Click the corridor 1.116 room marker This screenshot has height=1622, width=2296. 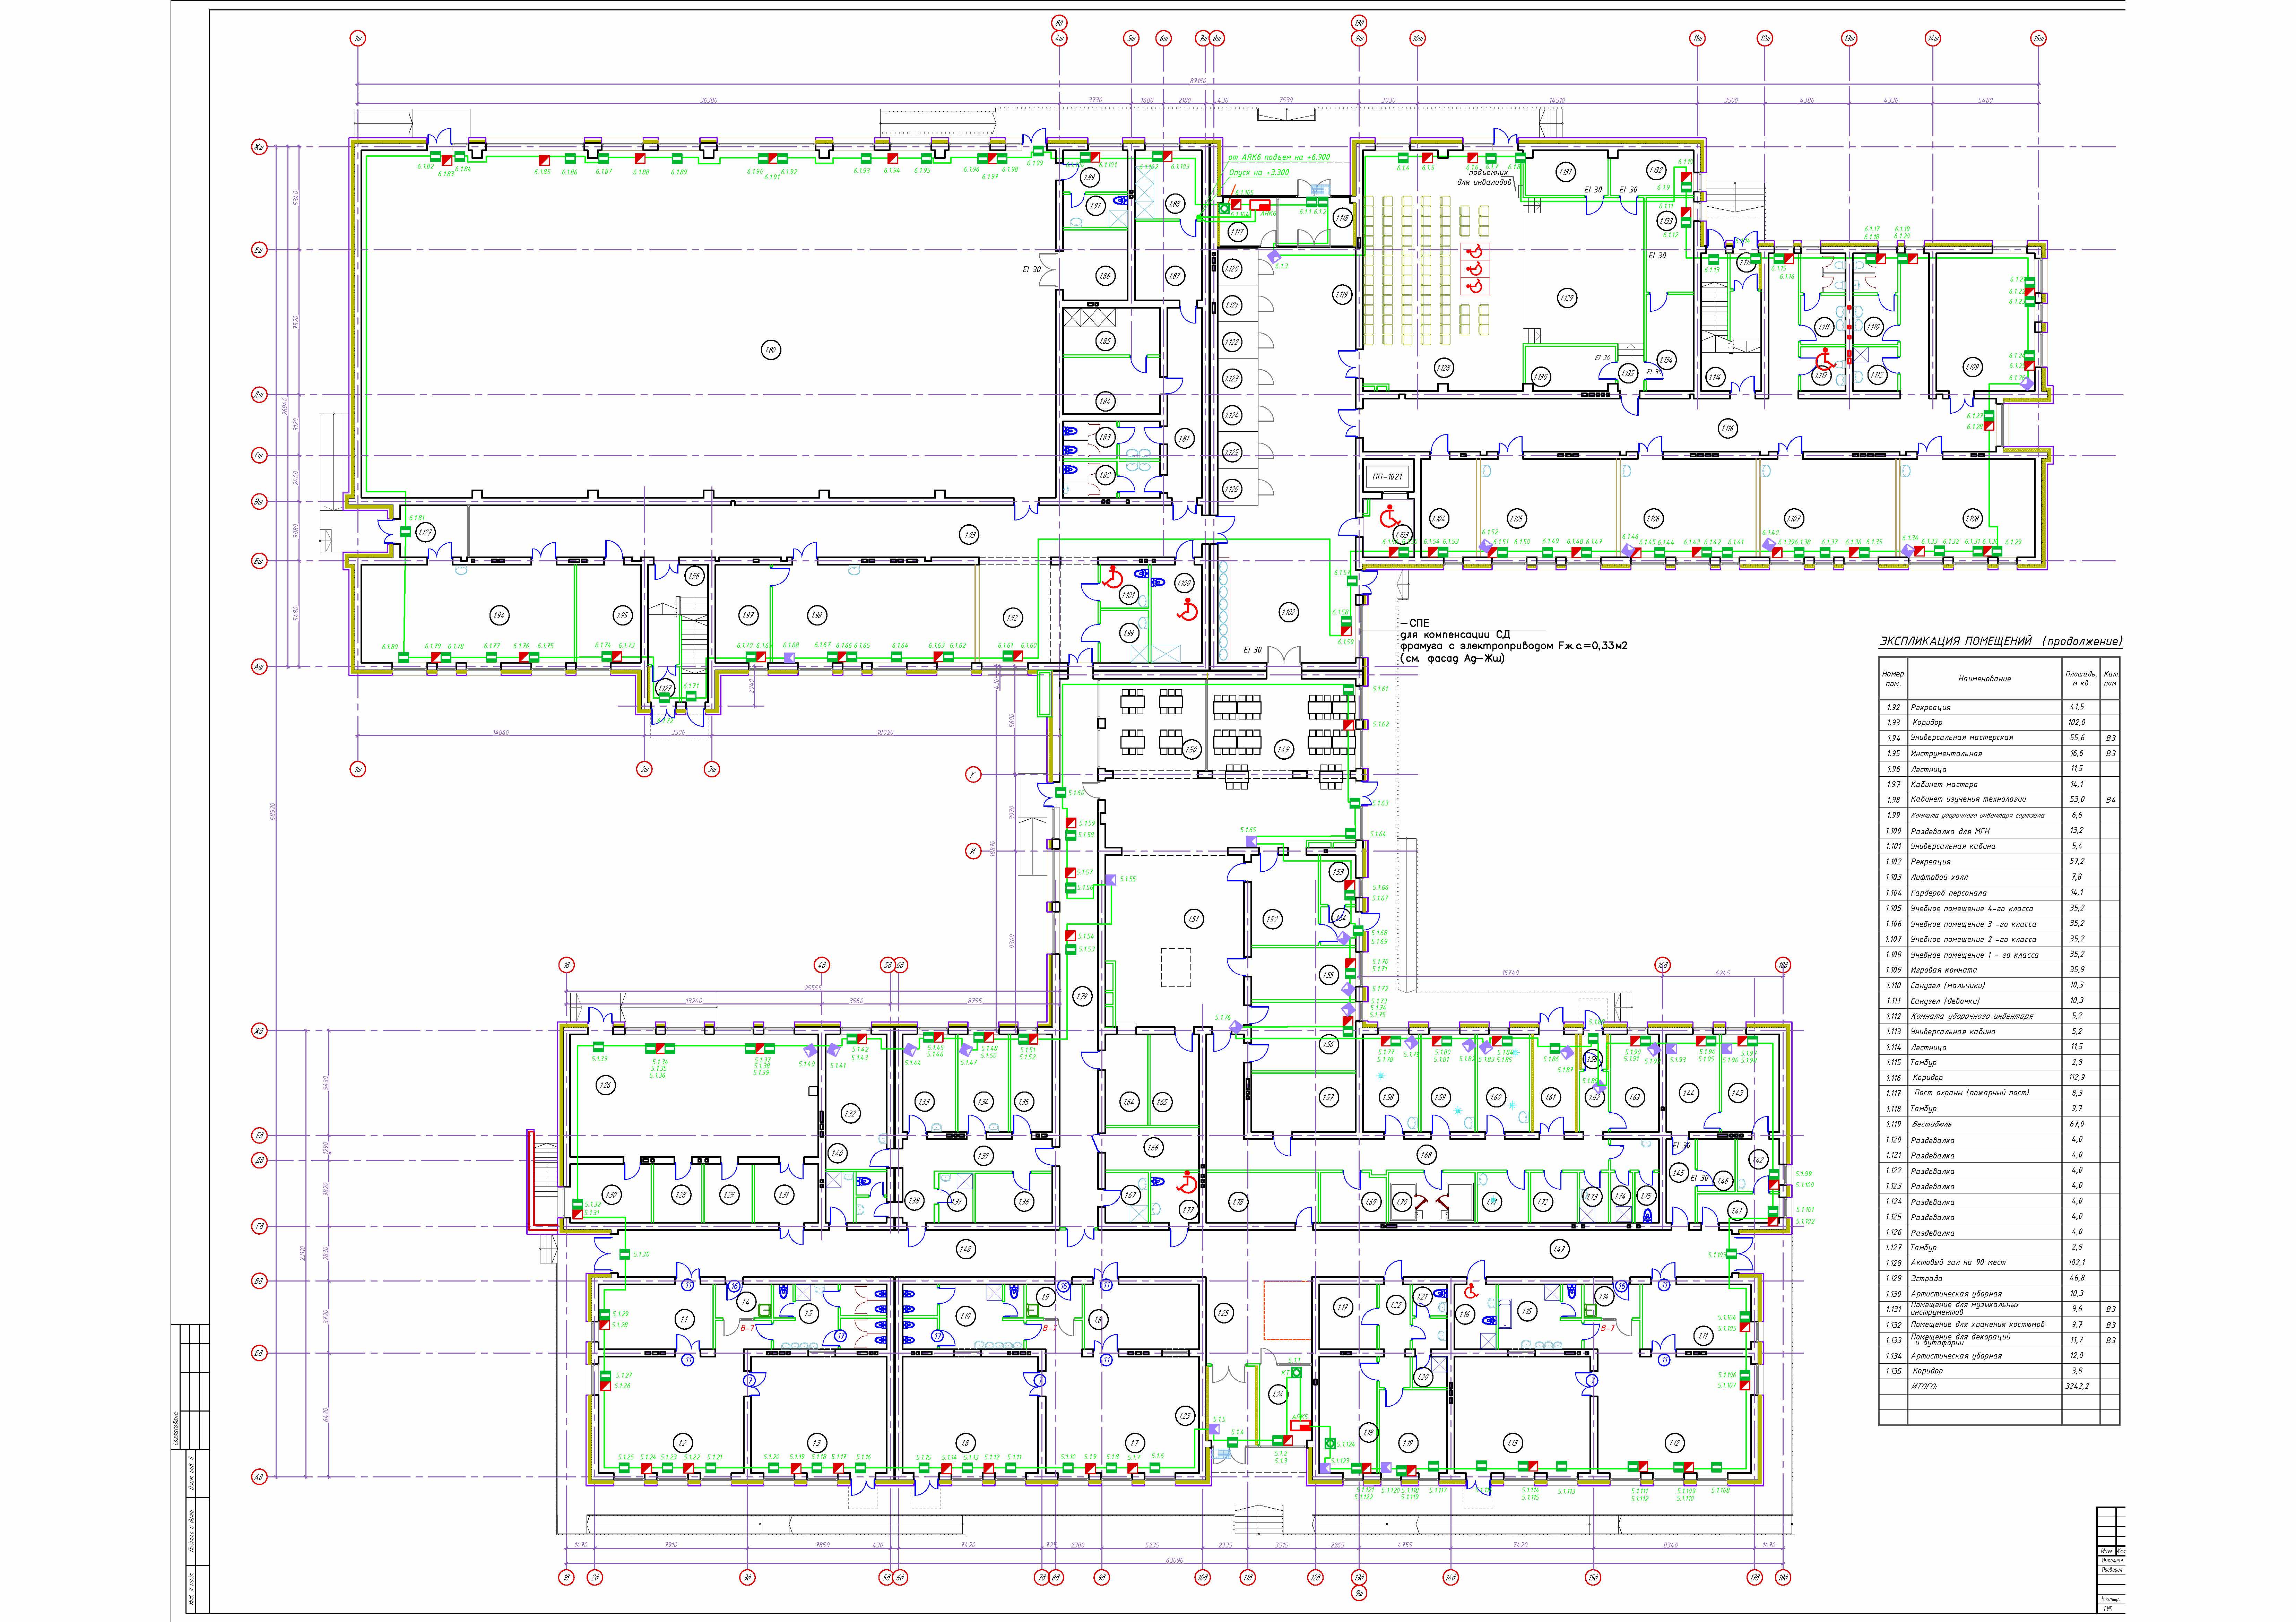click(1728, 429)
